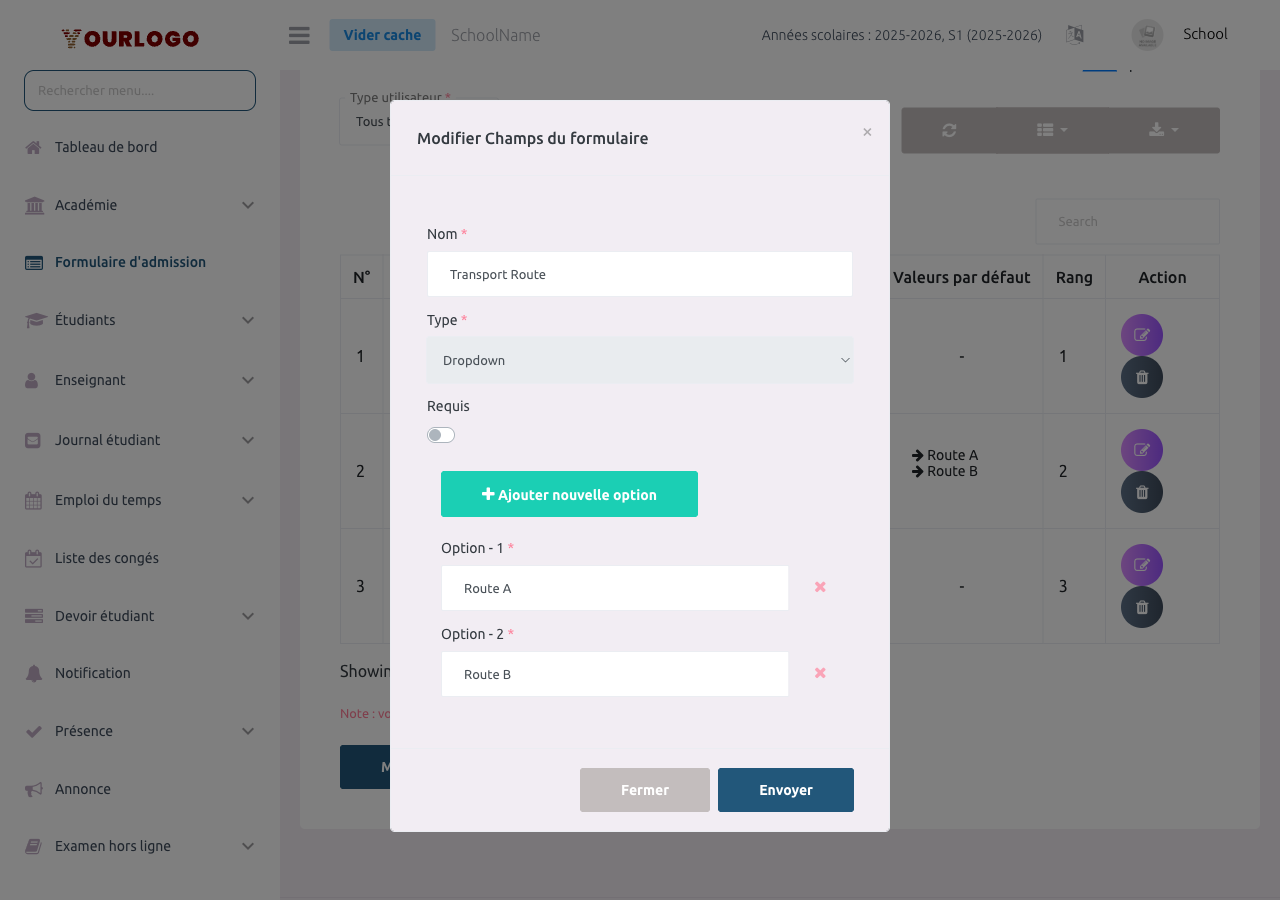Click the refresh table icon

click(x=948, y=130)
